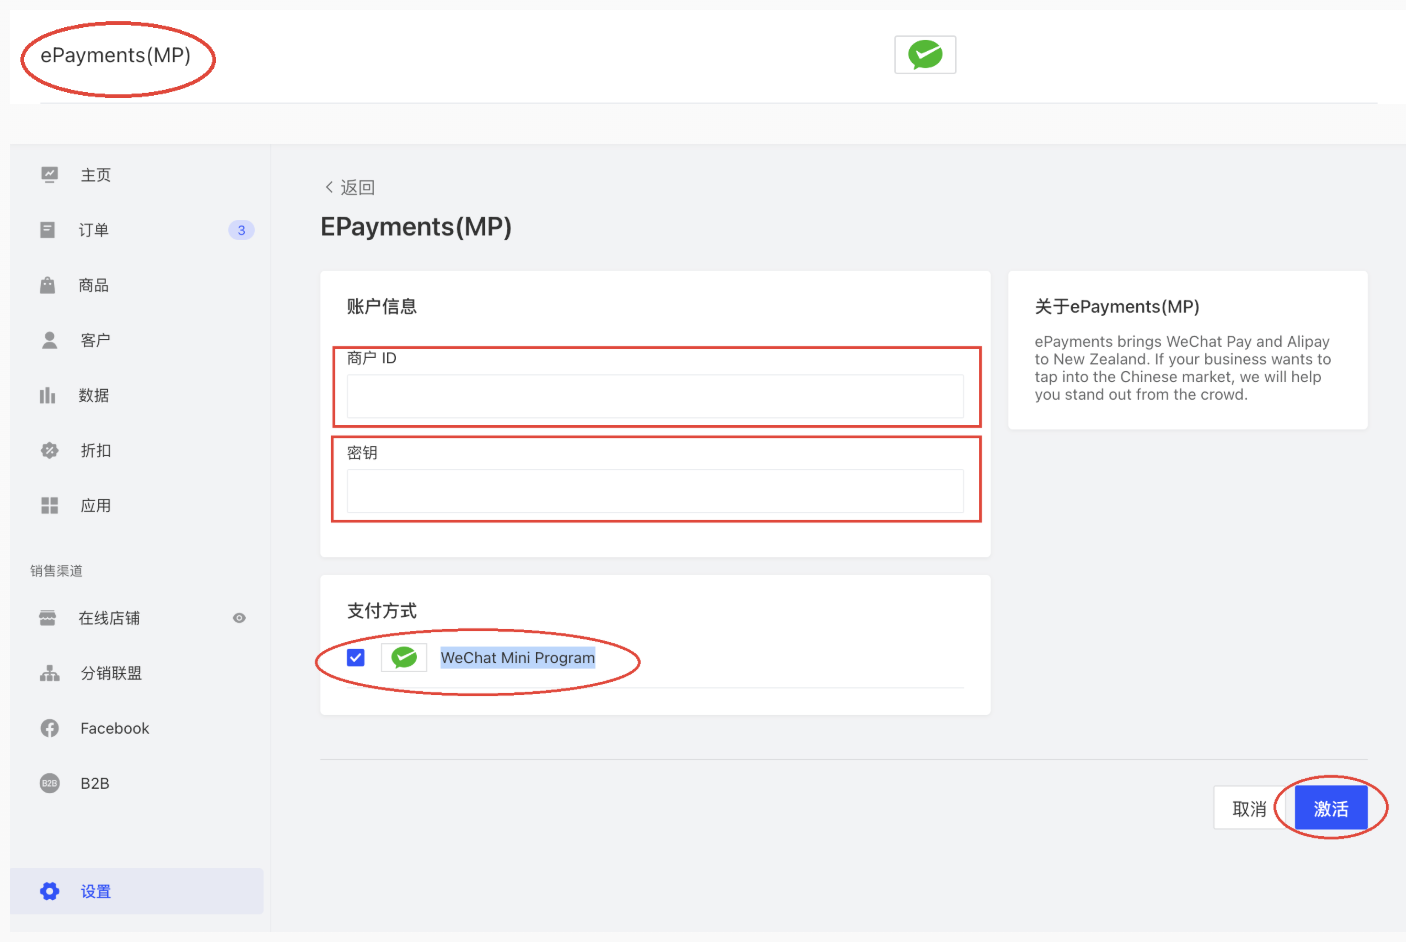Click the 返回 back link text
The image size is (1406, 942).
357,187
